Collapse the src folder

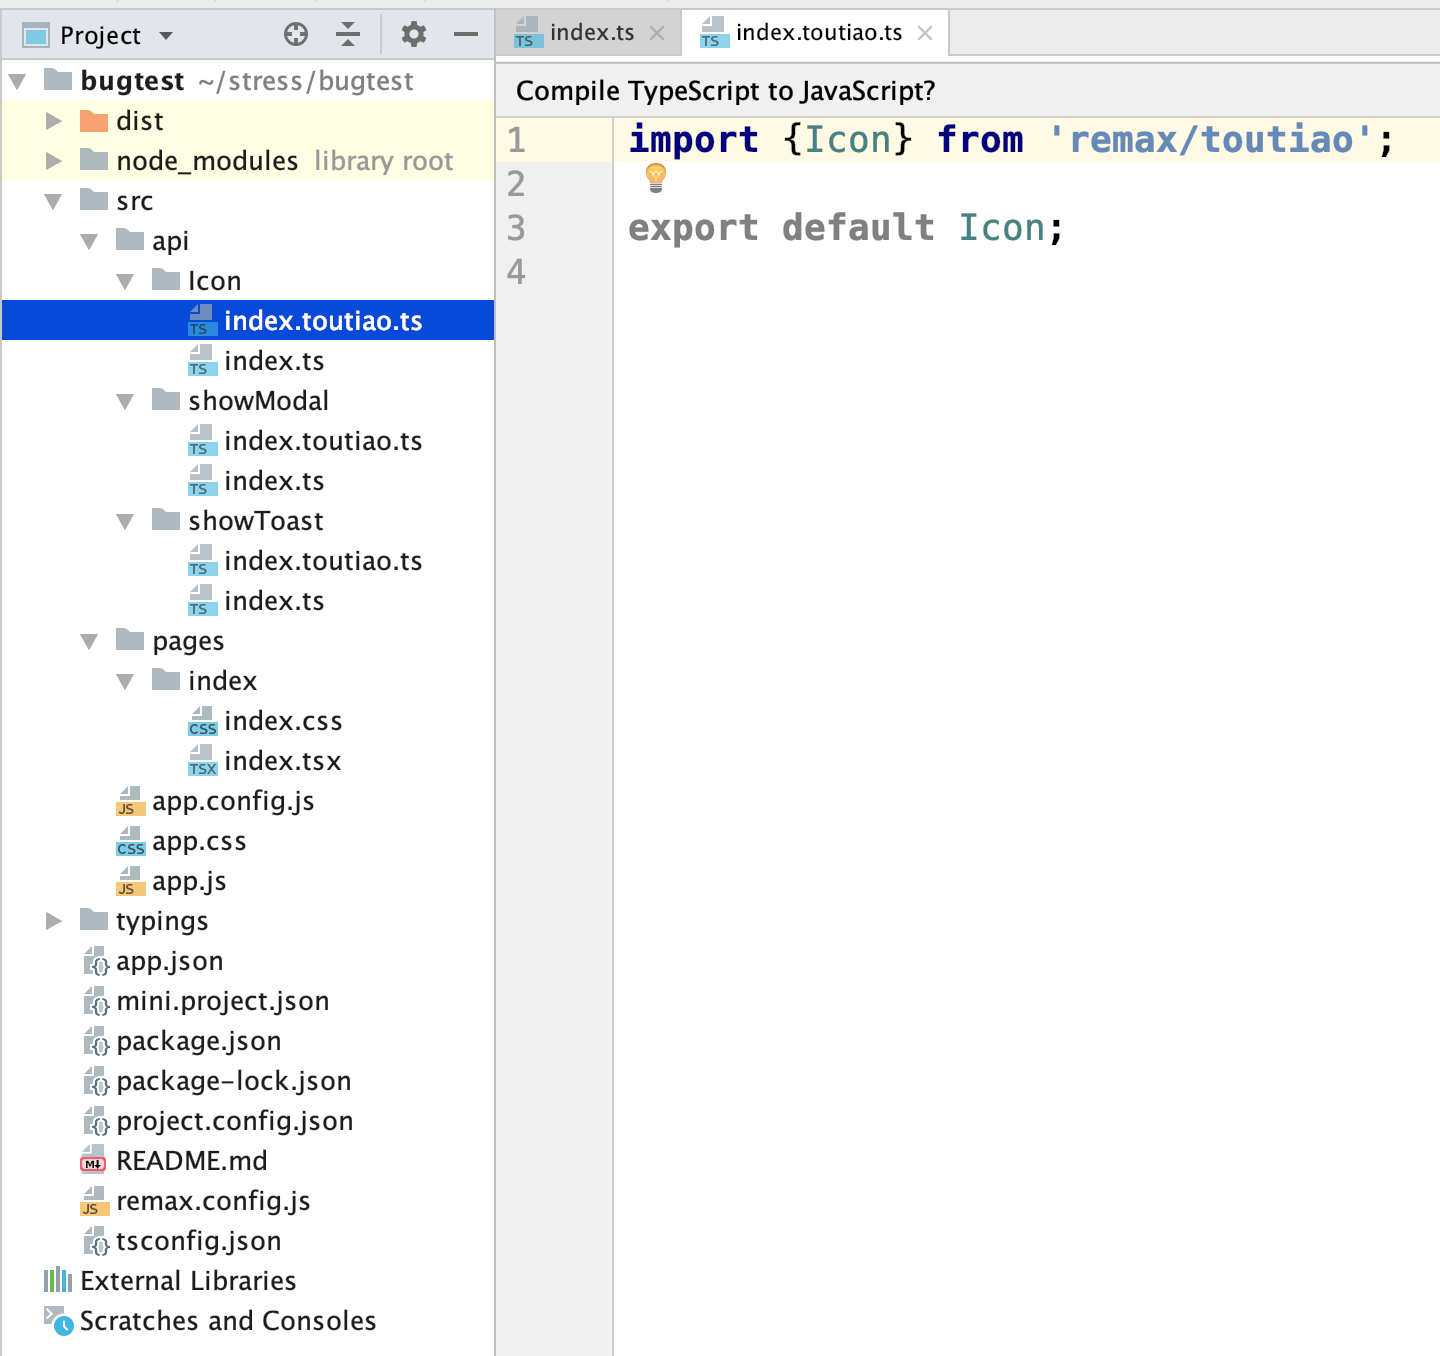point(54,201)
